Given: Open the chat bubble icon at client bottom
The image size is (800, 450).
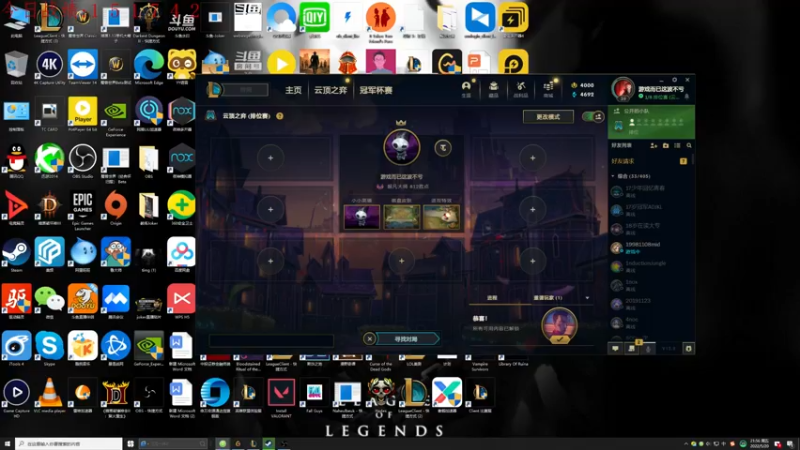Looking at the screenshot, I should (x=615, y=348).
